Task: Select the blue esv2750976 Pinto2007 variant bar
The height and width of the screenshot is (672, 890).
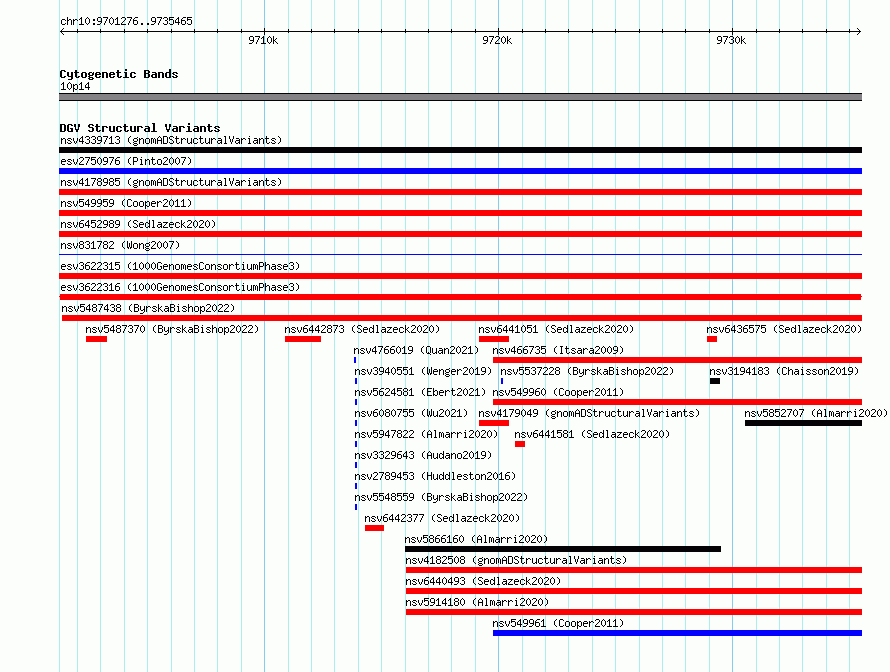Action: [x=460, y=171]
